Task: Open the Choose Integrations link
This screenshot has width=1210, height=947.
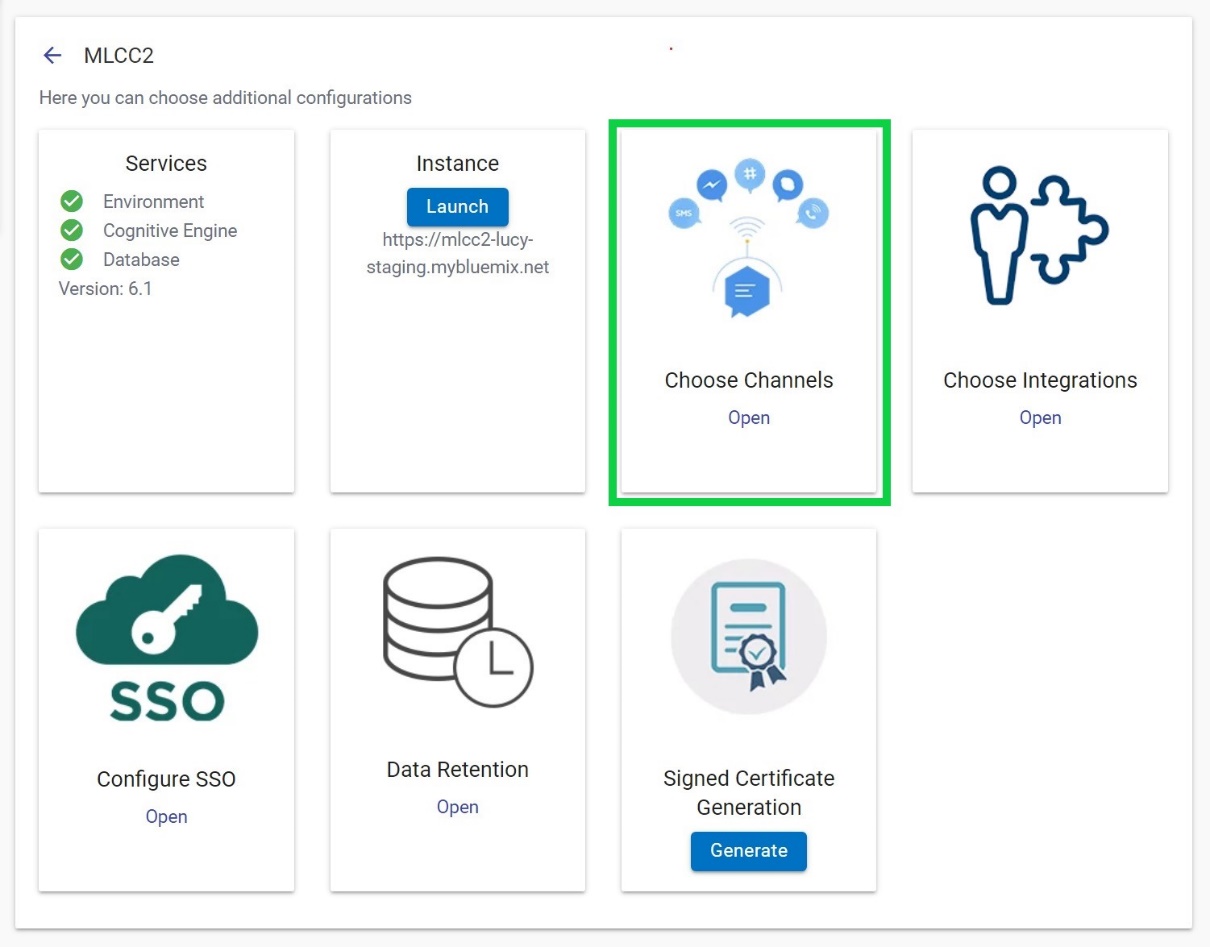Action: click(x=1040, y=418)
